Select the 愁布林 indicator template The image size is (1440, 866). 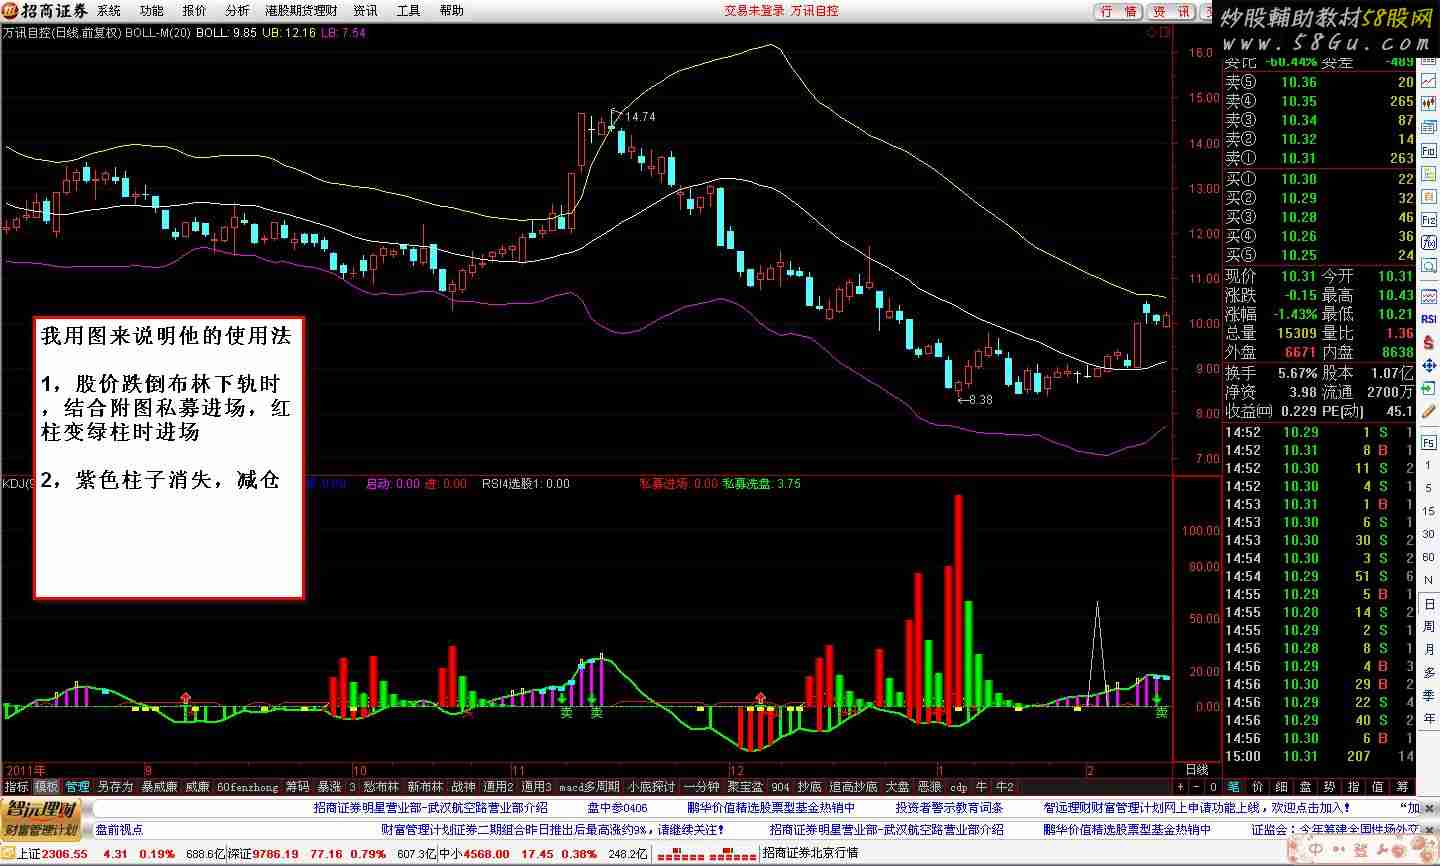pos(380,787)
